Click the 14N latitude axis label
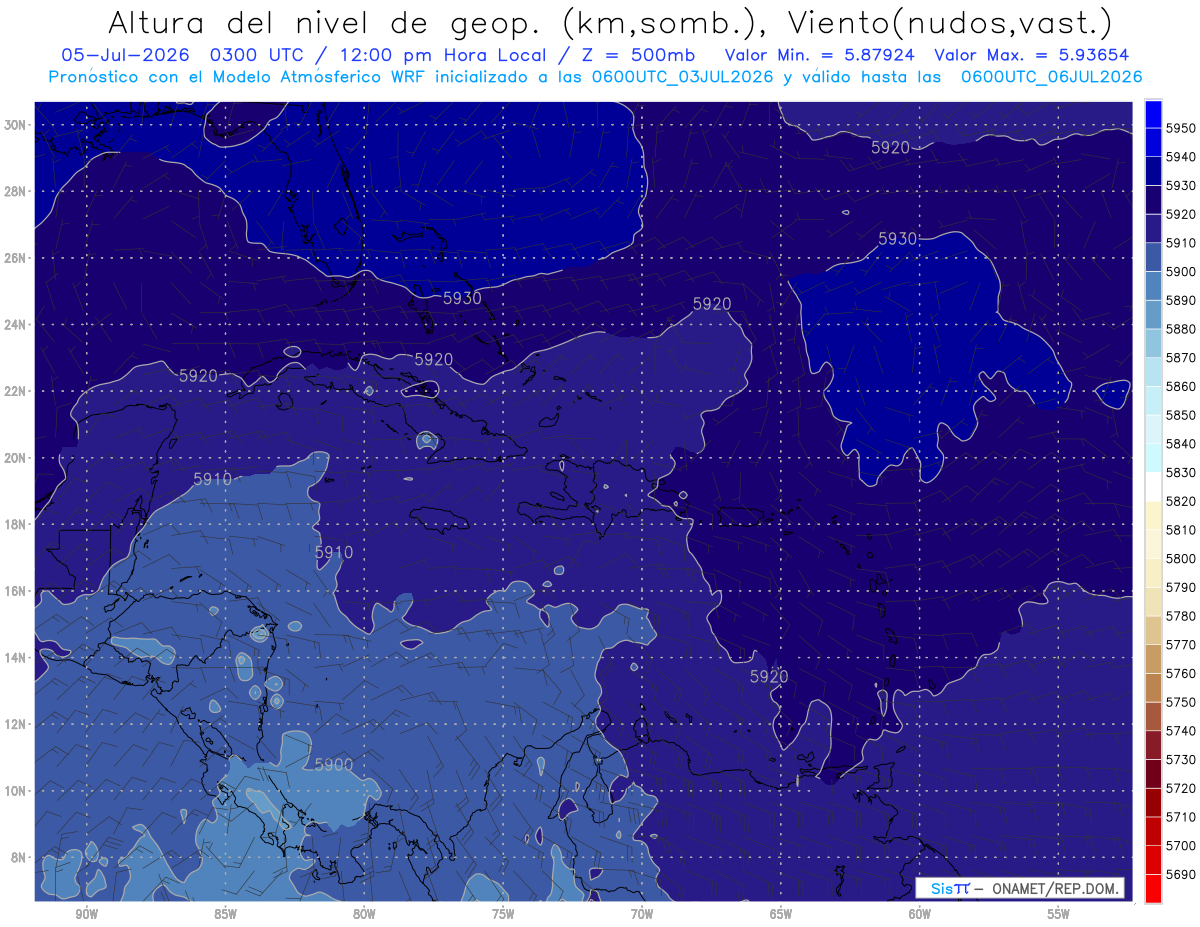This screenshot has width=1200, height=927. click(x=17, y=657)
